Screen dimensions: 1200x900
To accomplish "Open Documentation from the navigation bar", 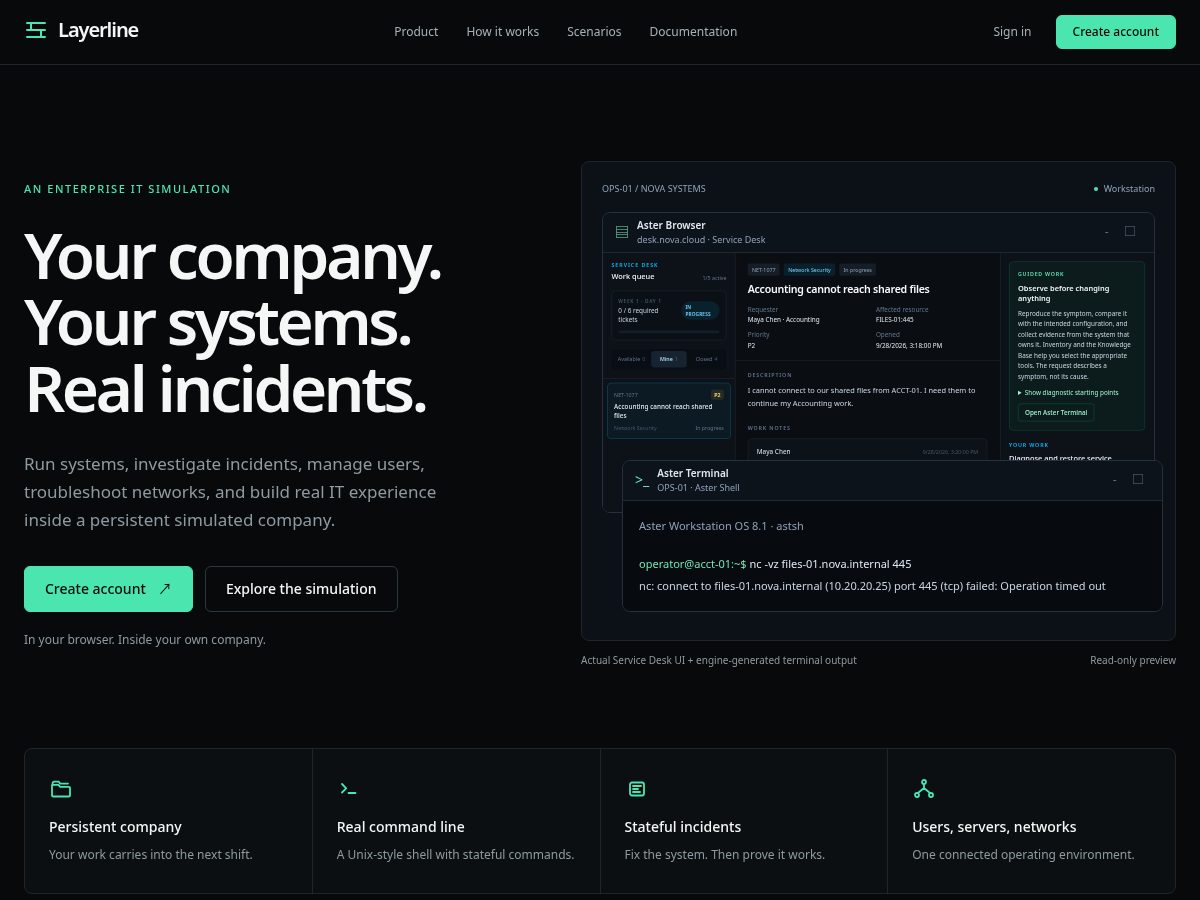I will [693, 31].
